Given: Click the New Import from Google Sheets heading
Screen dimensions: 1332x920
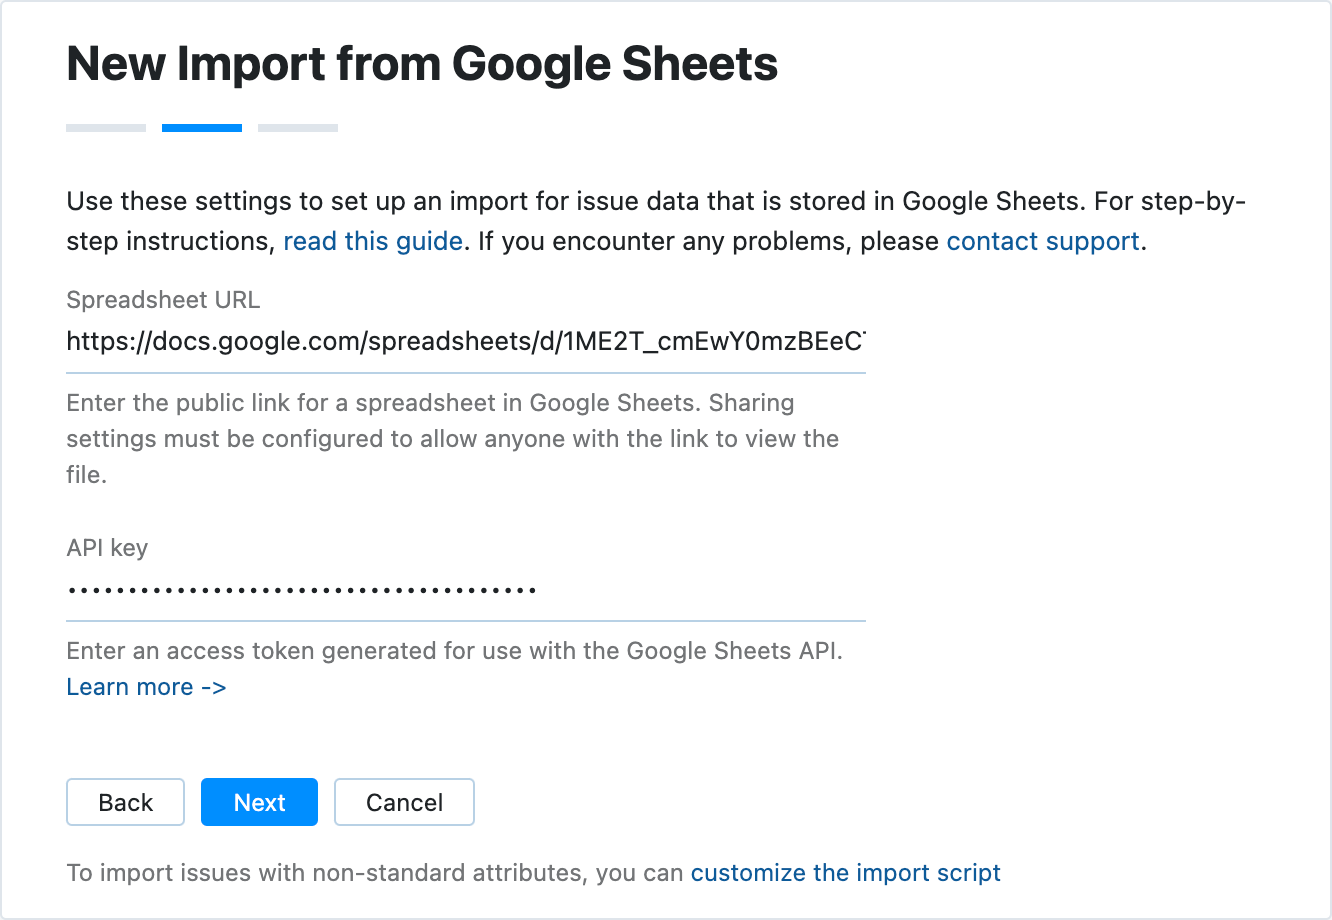Looking at the screenshot, I should pyautogui.click(x=421, y=63).
